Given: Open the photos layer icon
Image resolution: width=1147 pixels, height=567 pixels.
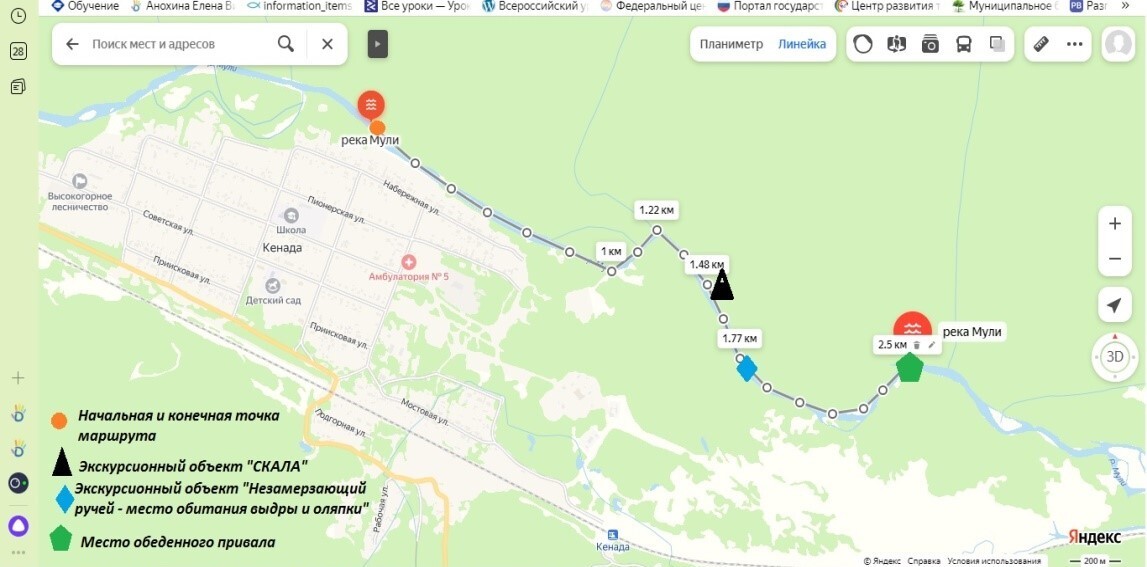Looking at the screenshot, I should point(930,44).
